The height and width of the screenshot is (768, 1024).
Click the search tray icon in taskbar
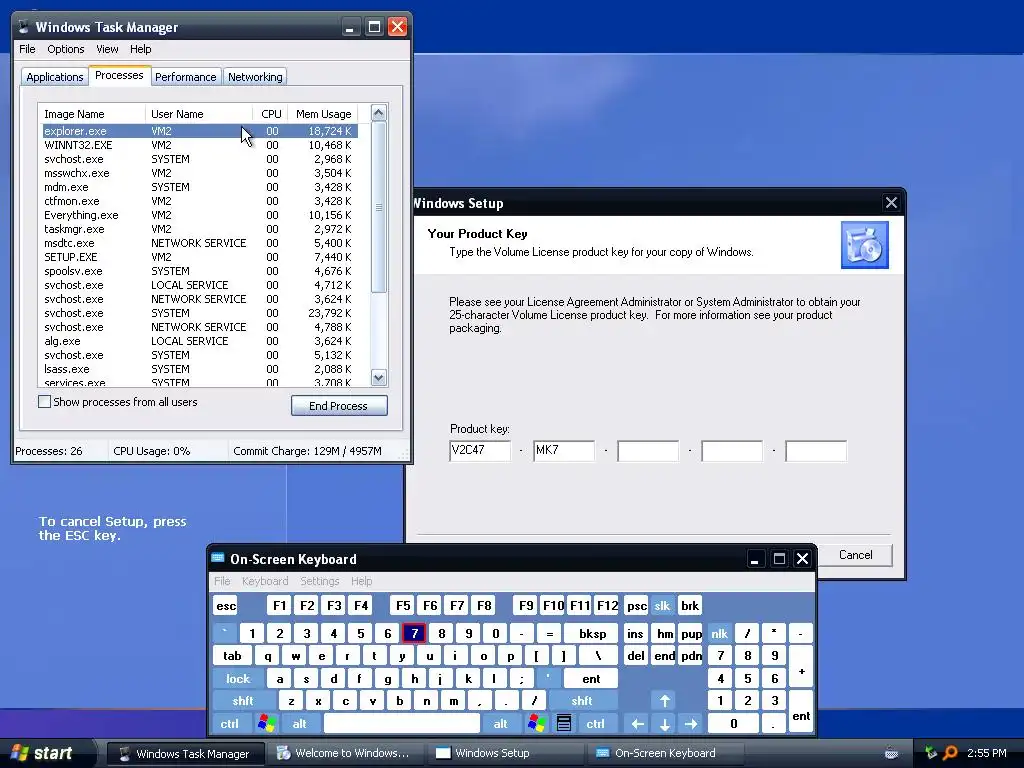951,753
